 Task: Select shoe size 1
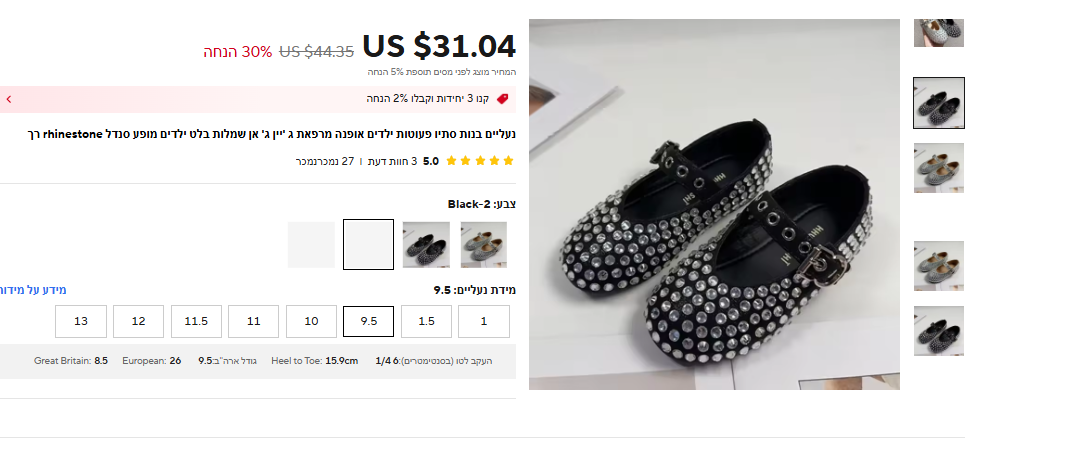484,322
